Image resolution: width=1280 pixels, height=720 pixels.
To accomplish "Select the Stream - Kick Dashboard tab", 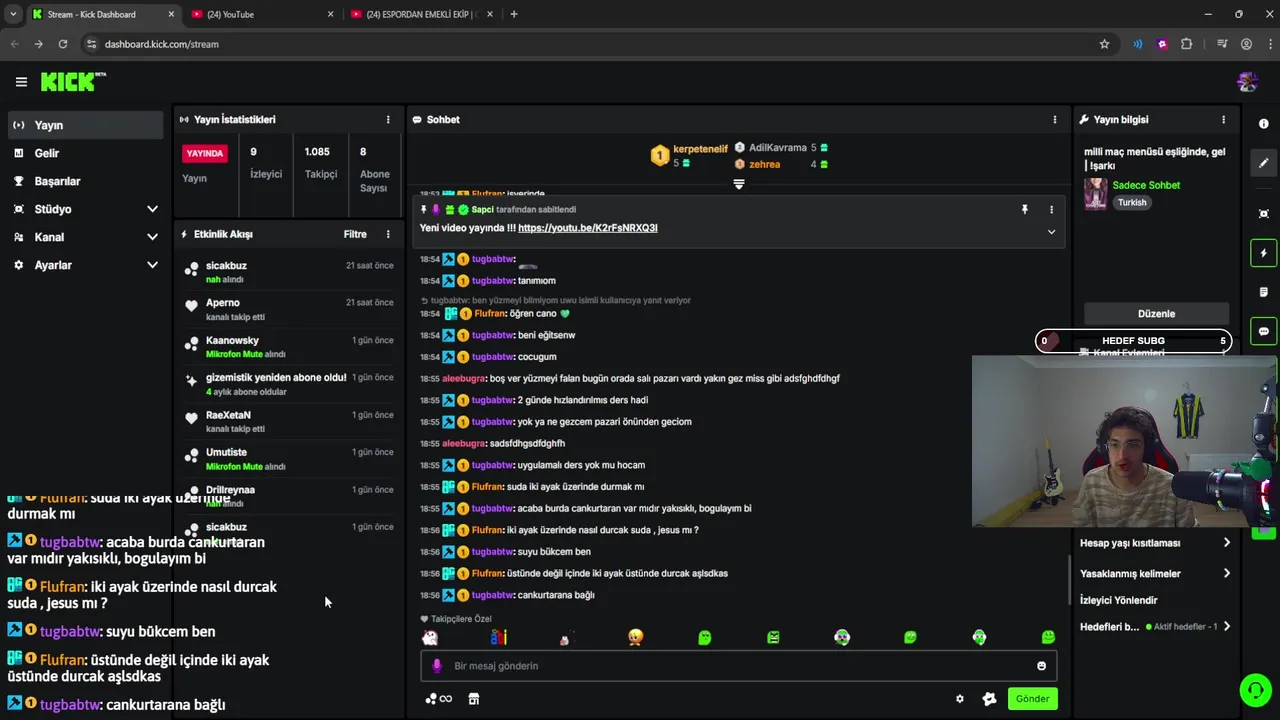I will 102,14.
